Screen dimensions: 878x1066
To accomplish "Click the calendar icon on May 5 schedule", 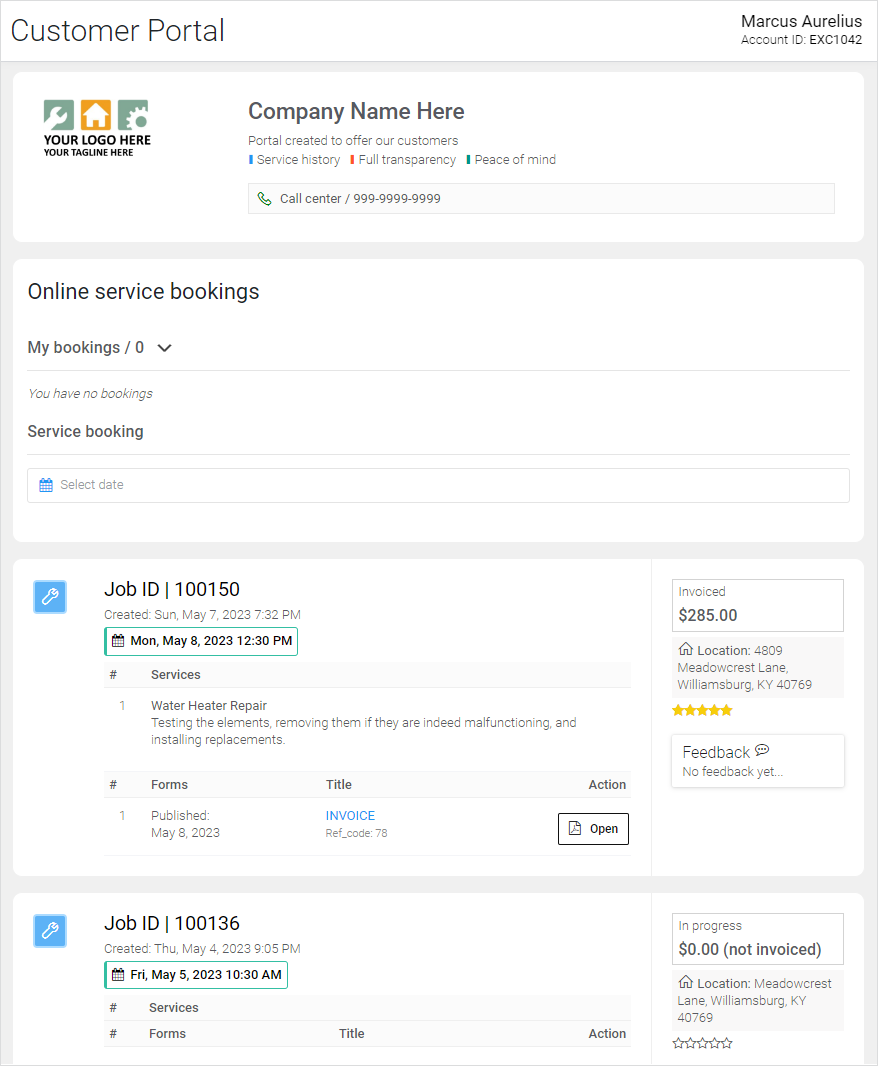I will pyautogui.click(x=118, y=975).
